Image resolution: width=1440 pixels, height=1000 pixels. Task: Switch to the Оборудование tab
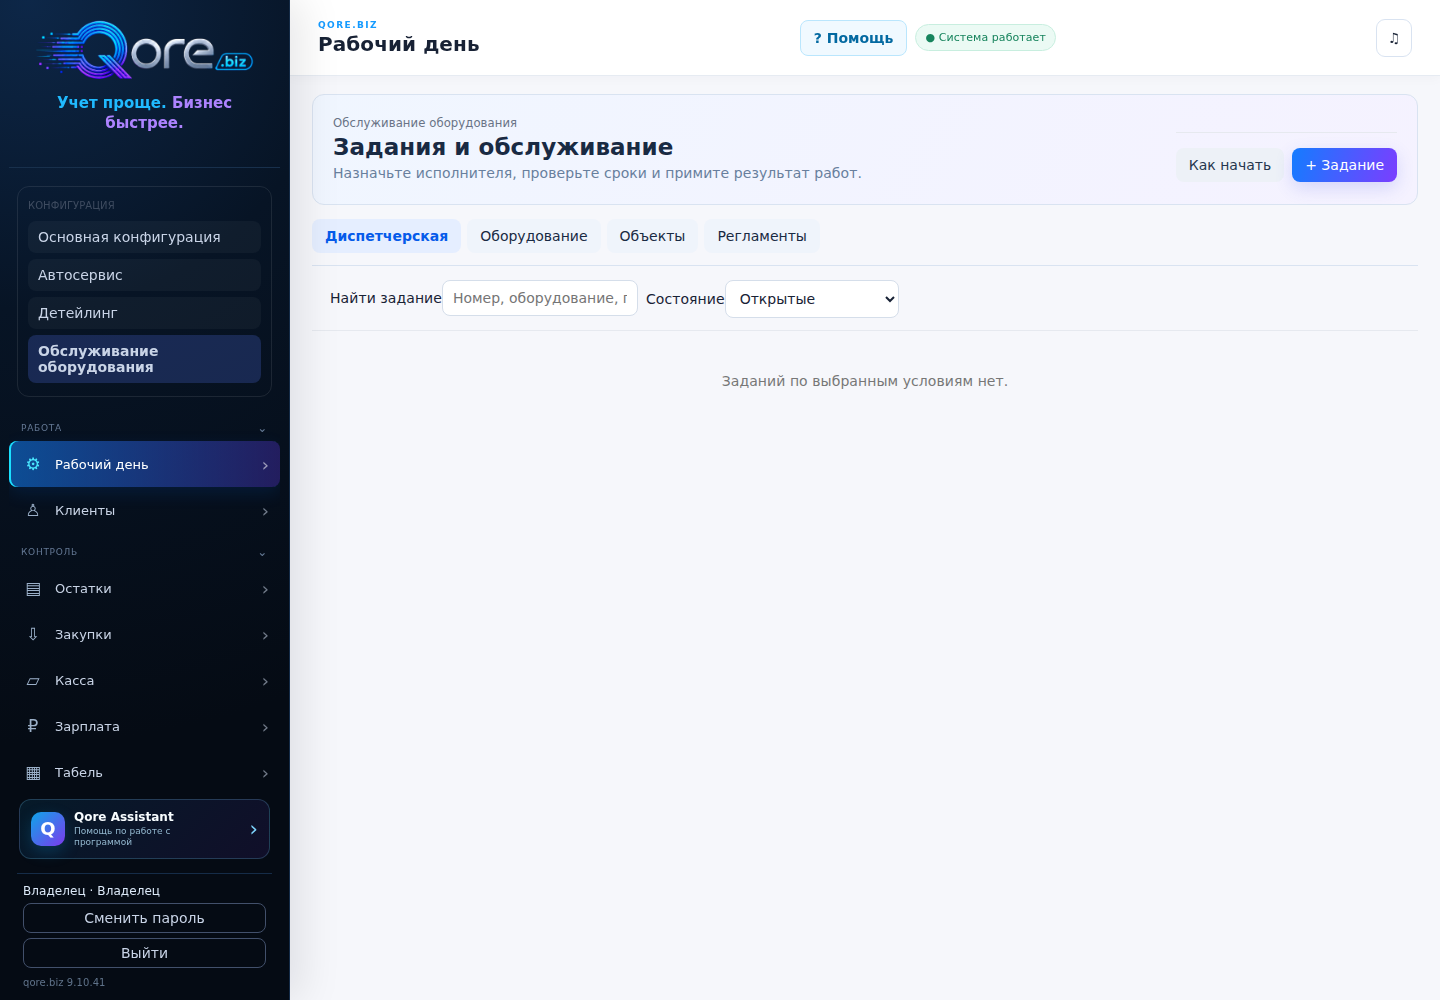click(534, 236)
